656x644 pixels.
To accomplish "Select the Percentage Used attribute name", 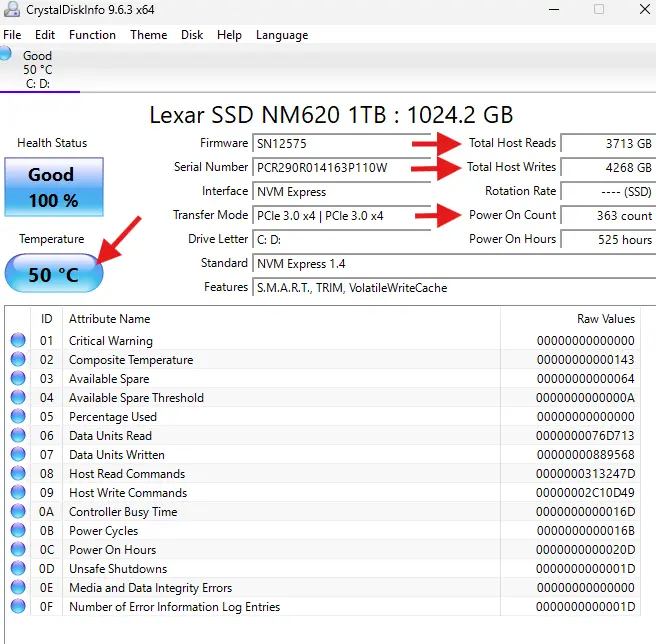I will [113, 417].
